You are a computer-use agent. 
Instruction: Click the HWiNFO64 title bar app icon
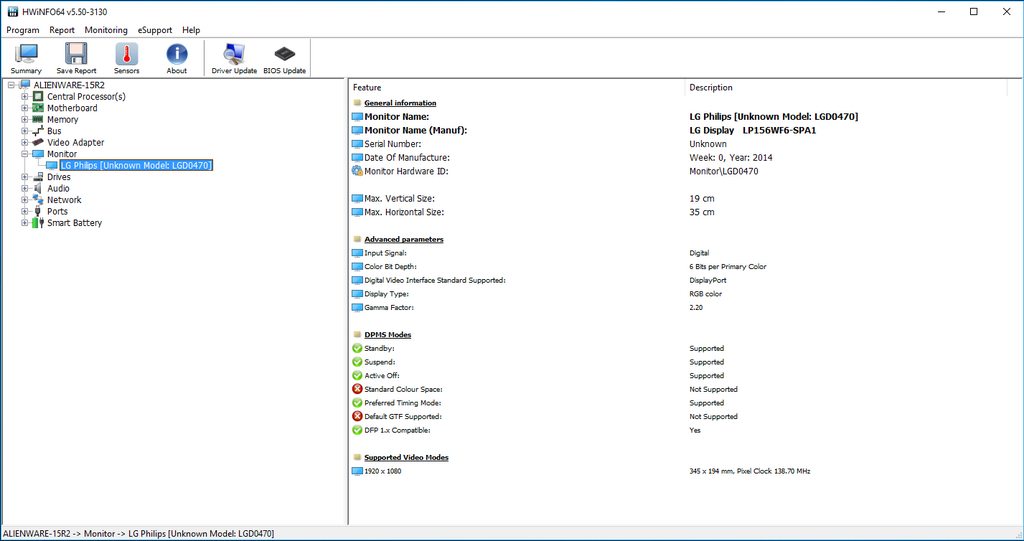pos(12,11)
